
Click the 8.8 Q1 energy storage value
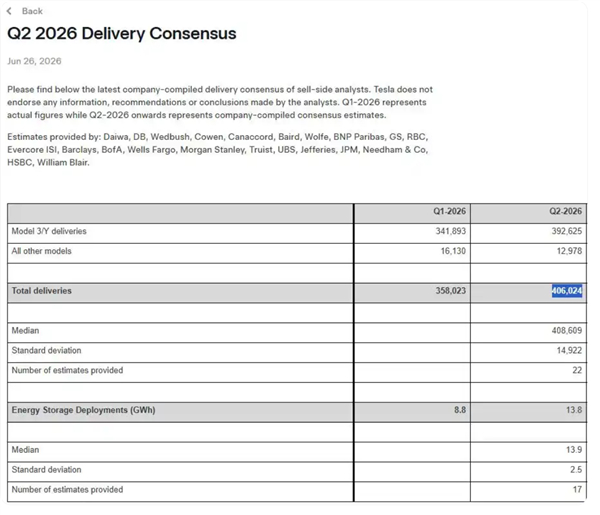click(460, 410)
